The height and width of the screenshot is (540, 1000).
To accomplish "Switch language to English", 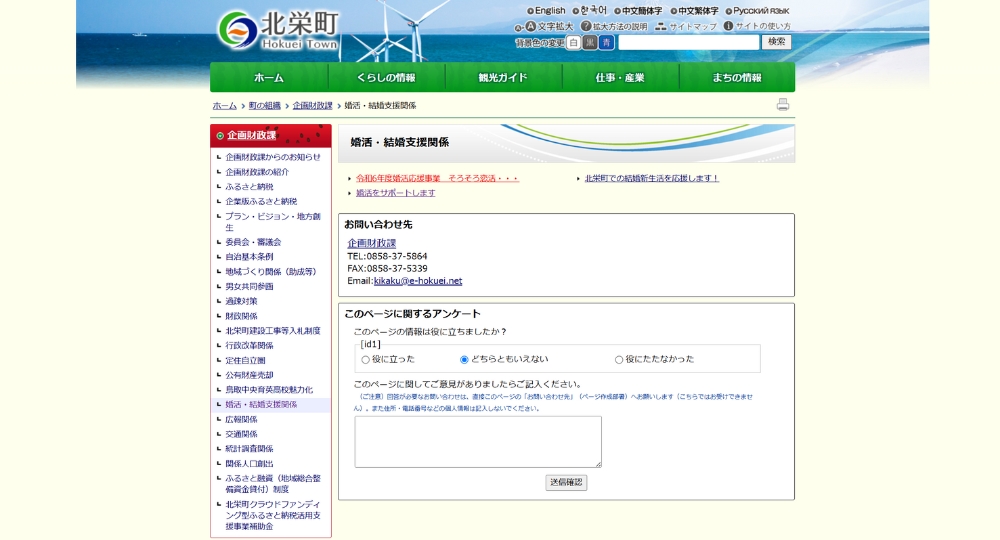I will [546, 11].
